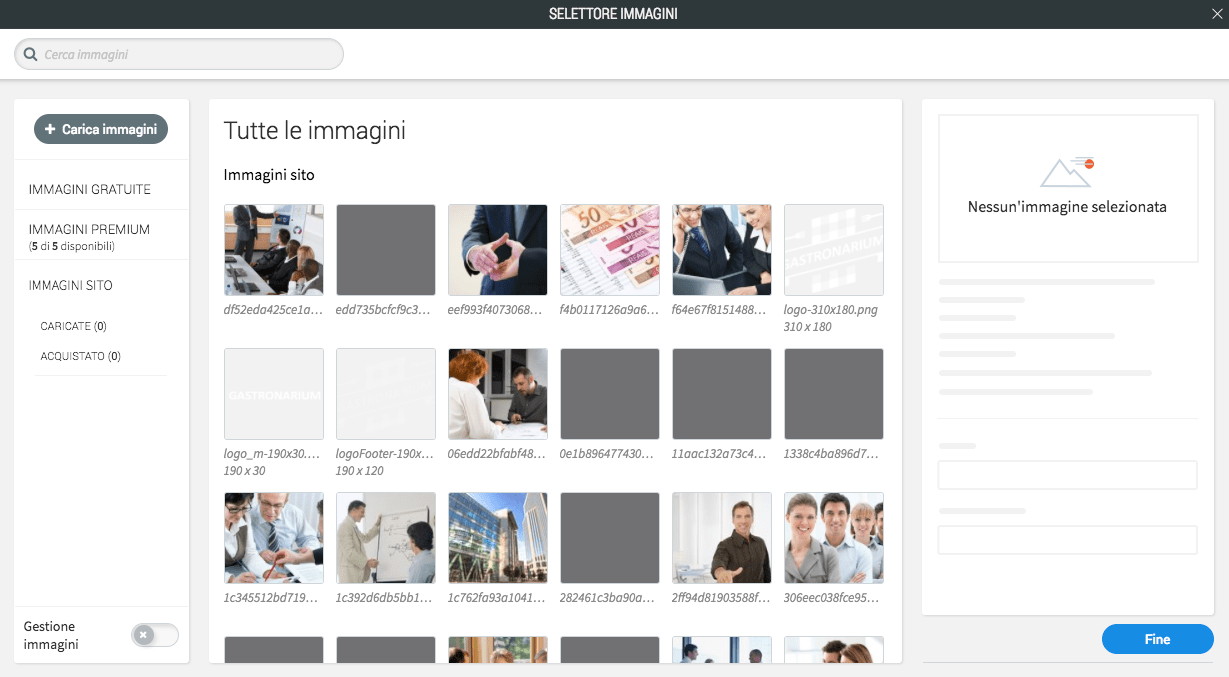Click the "Immagini sito" subheading
Image resolution: width=1229 pixels, height=677 pixels.
(269, 175)
